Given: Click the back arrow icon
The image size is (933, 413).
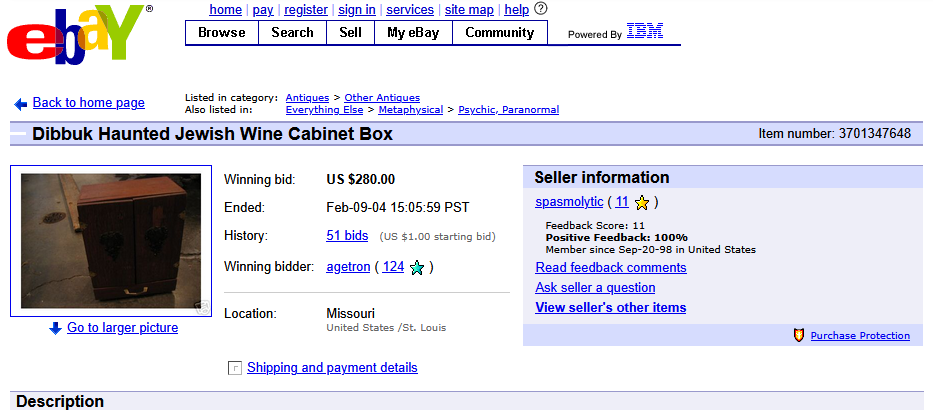Looking at the screenshot, I should tap(20, 103).
